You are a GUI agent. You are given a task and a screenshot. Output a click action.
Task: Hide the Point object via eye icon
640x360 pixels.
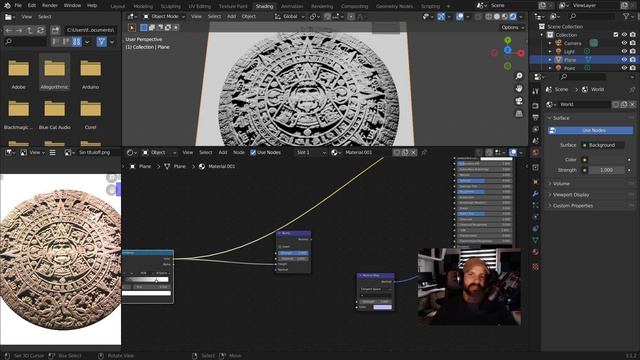(624, 68)
